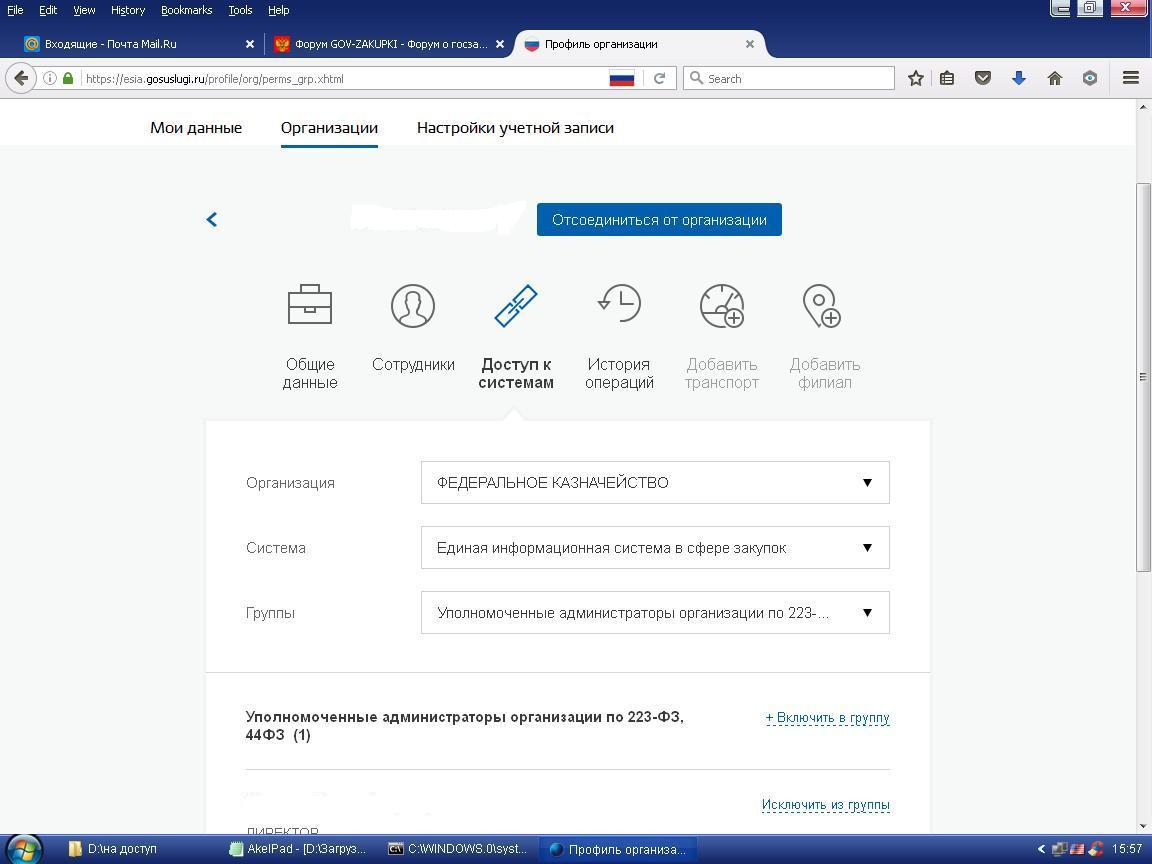1152x864 pixels.
Task: Select the Доступ к системам chain icon
Action: [516, 306]
